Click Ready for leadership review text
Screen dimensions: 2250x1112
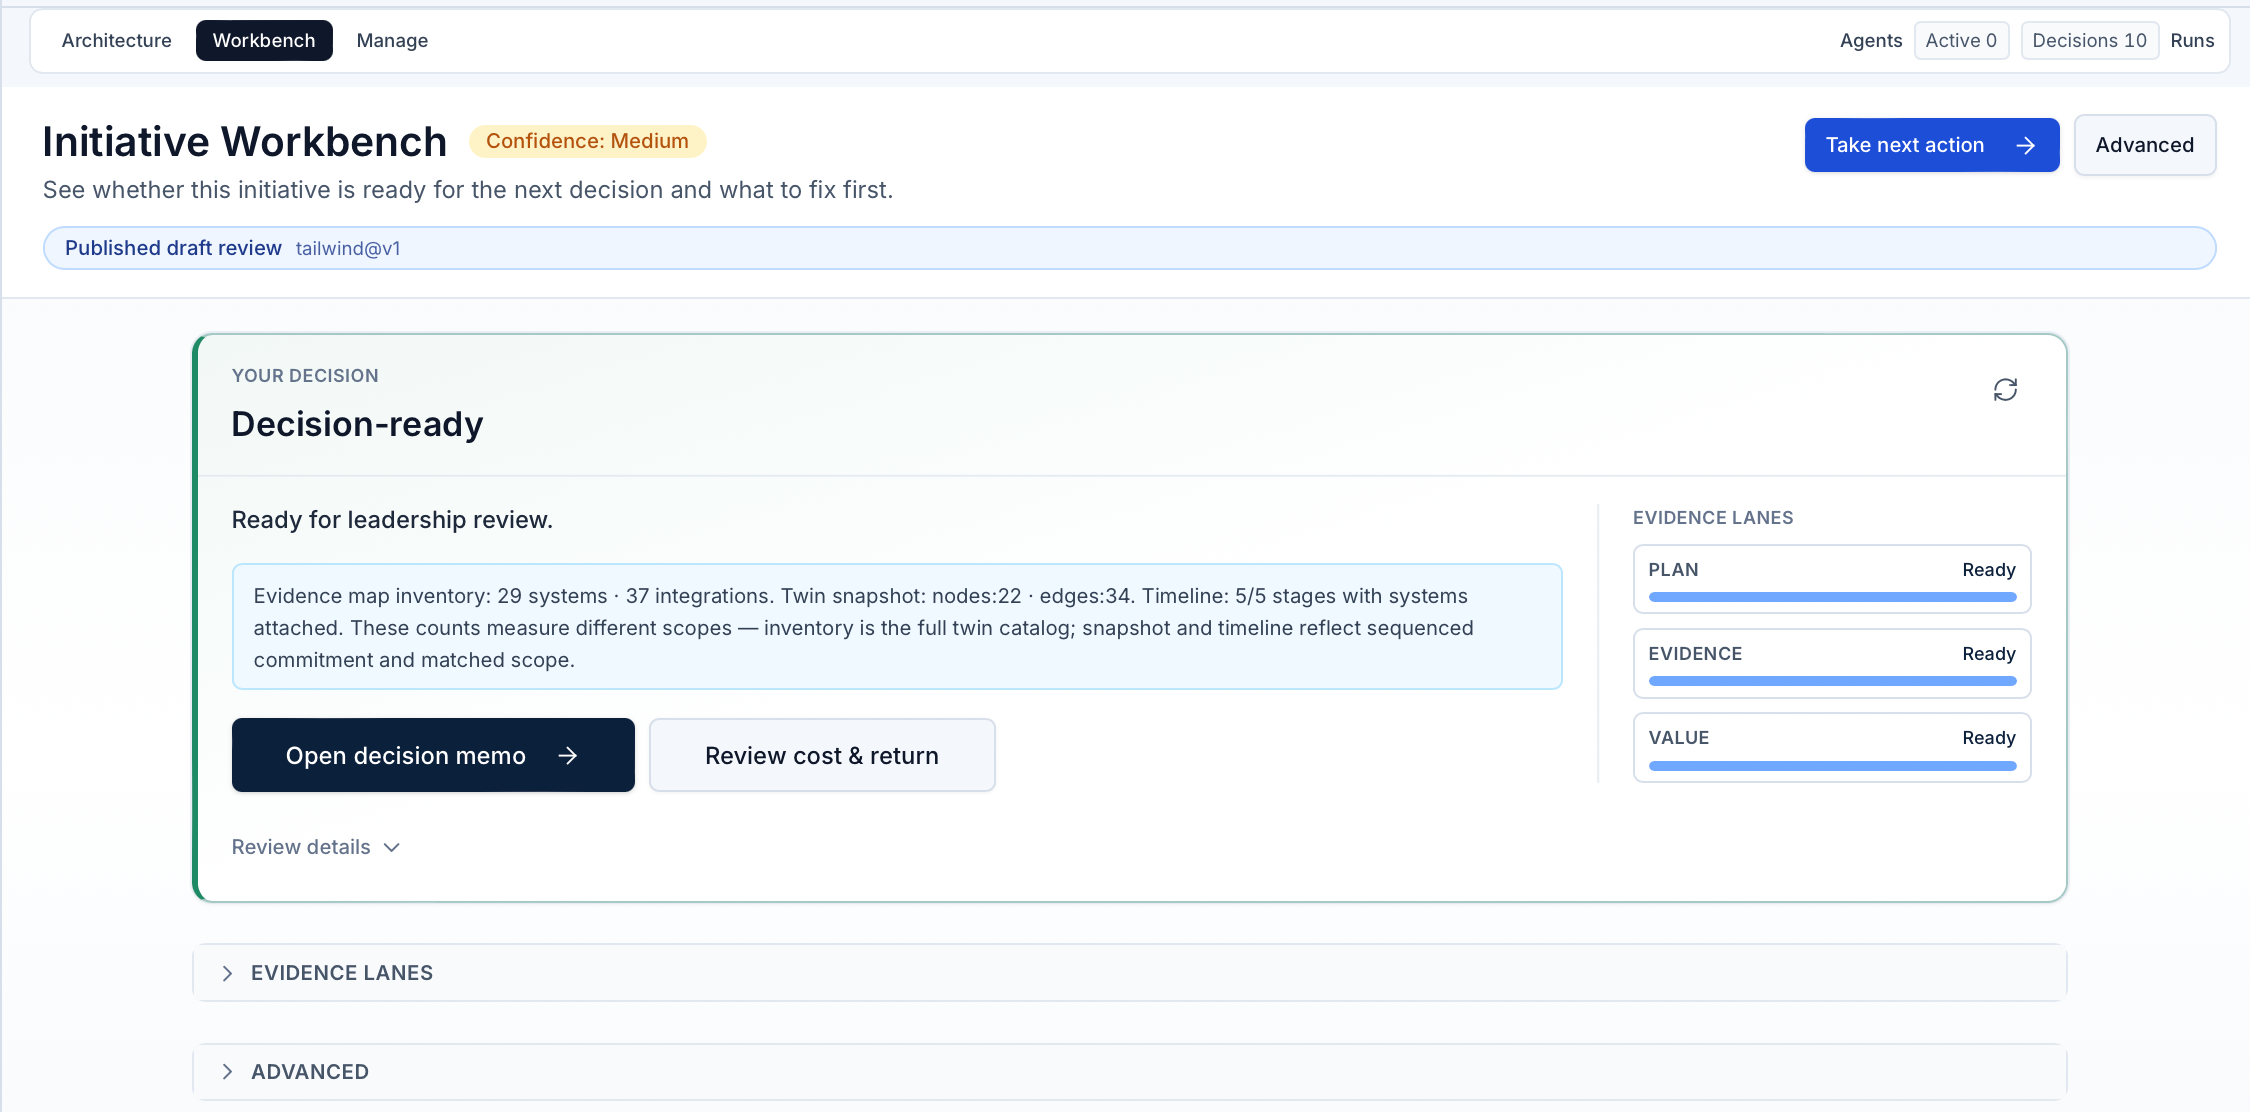pyautogui.click(x=392, y=520)
